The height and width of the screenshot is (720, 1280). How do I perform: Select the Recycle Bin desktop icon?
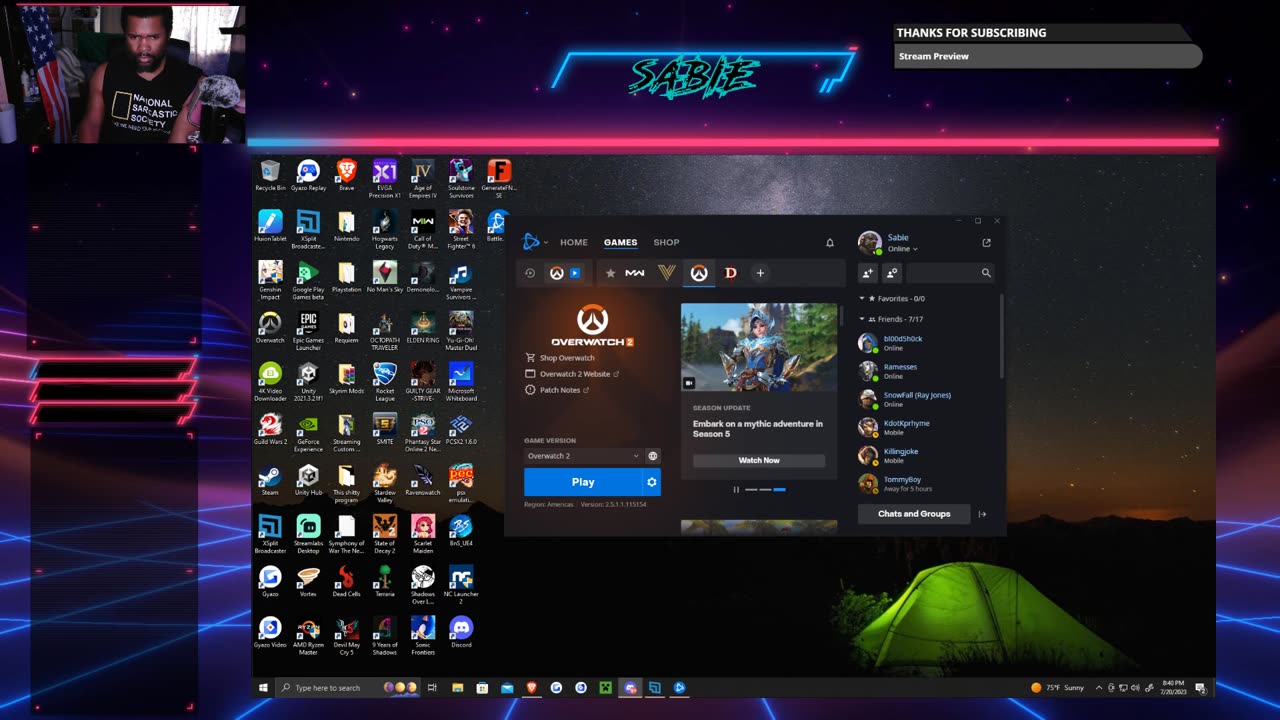[x=270, y=175]
